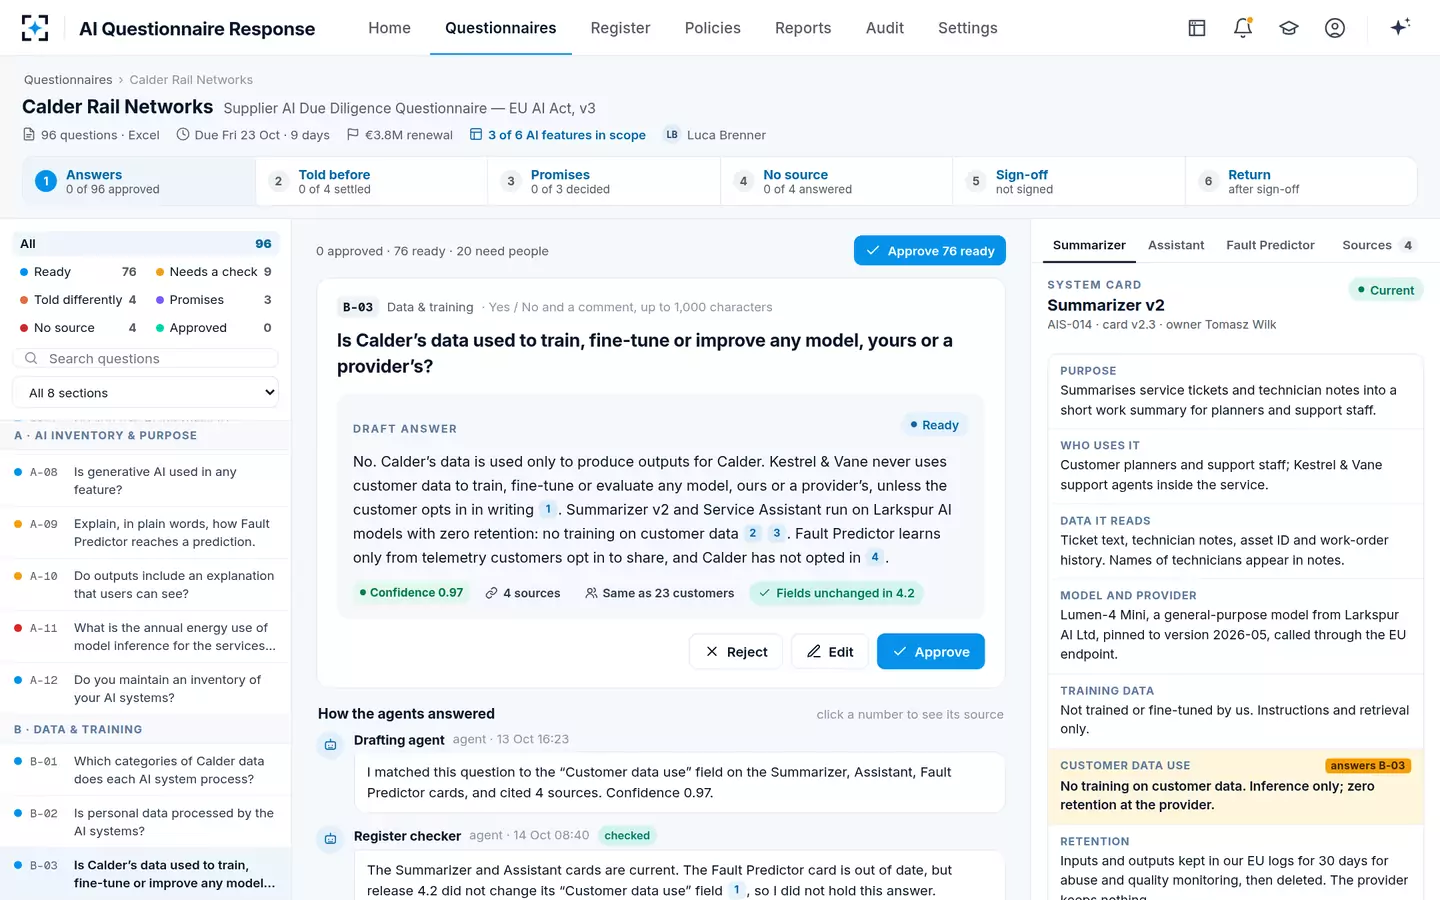Filter questions by Needs a check

pos(214,272)
